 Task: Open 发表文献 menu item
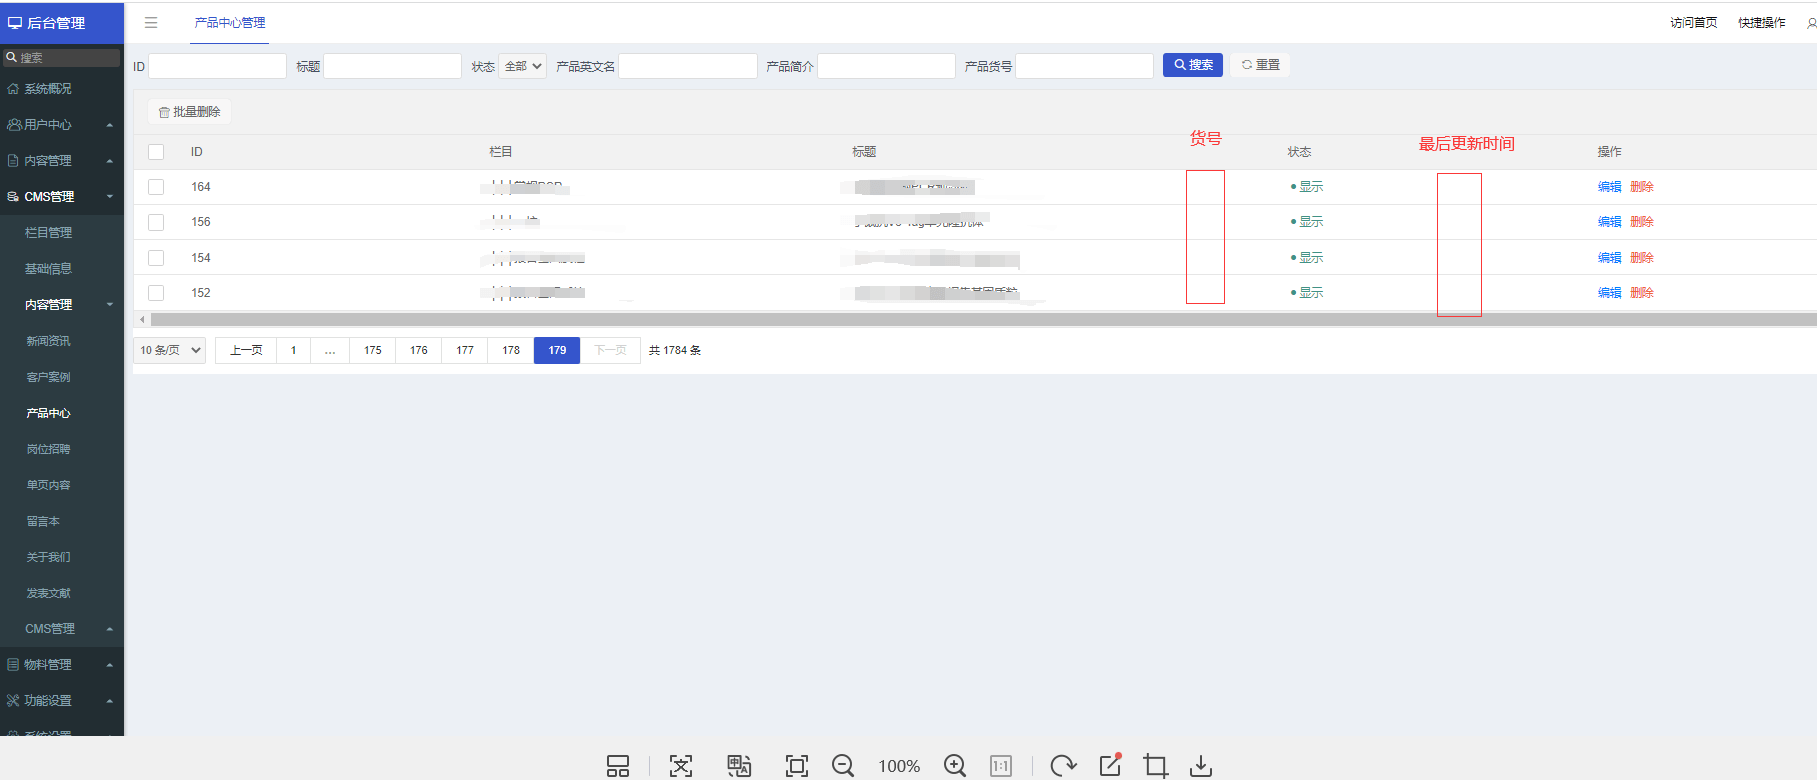coord(61,593)
